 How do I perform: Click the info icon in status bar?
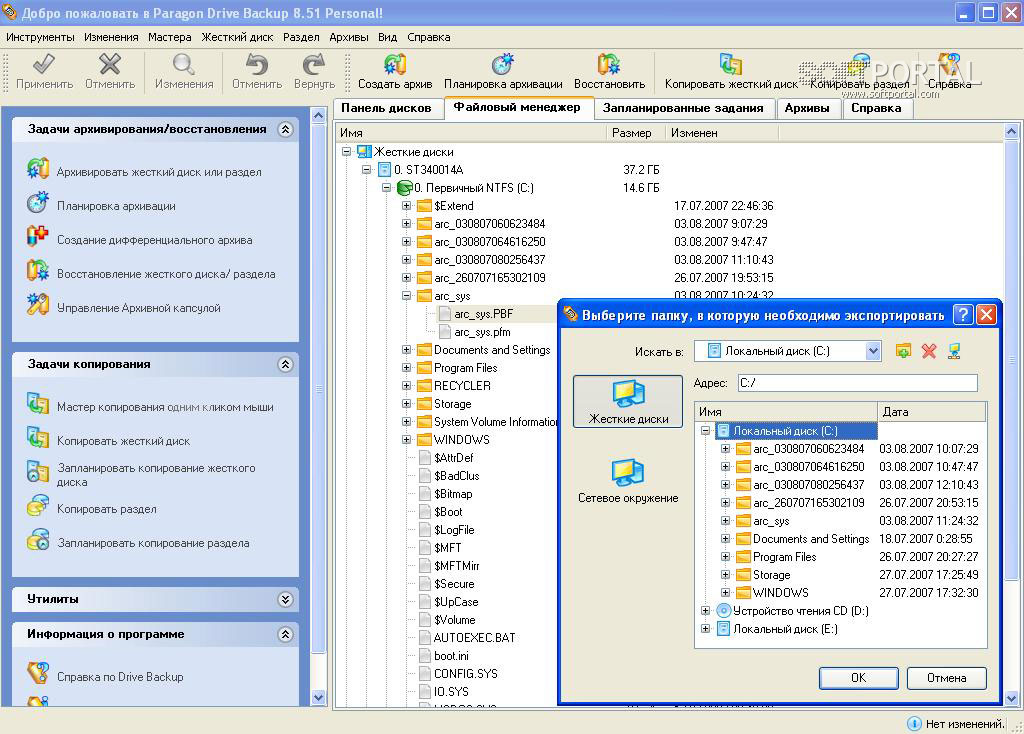[914, 724]
